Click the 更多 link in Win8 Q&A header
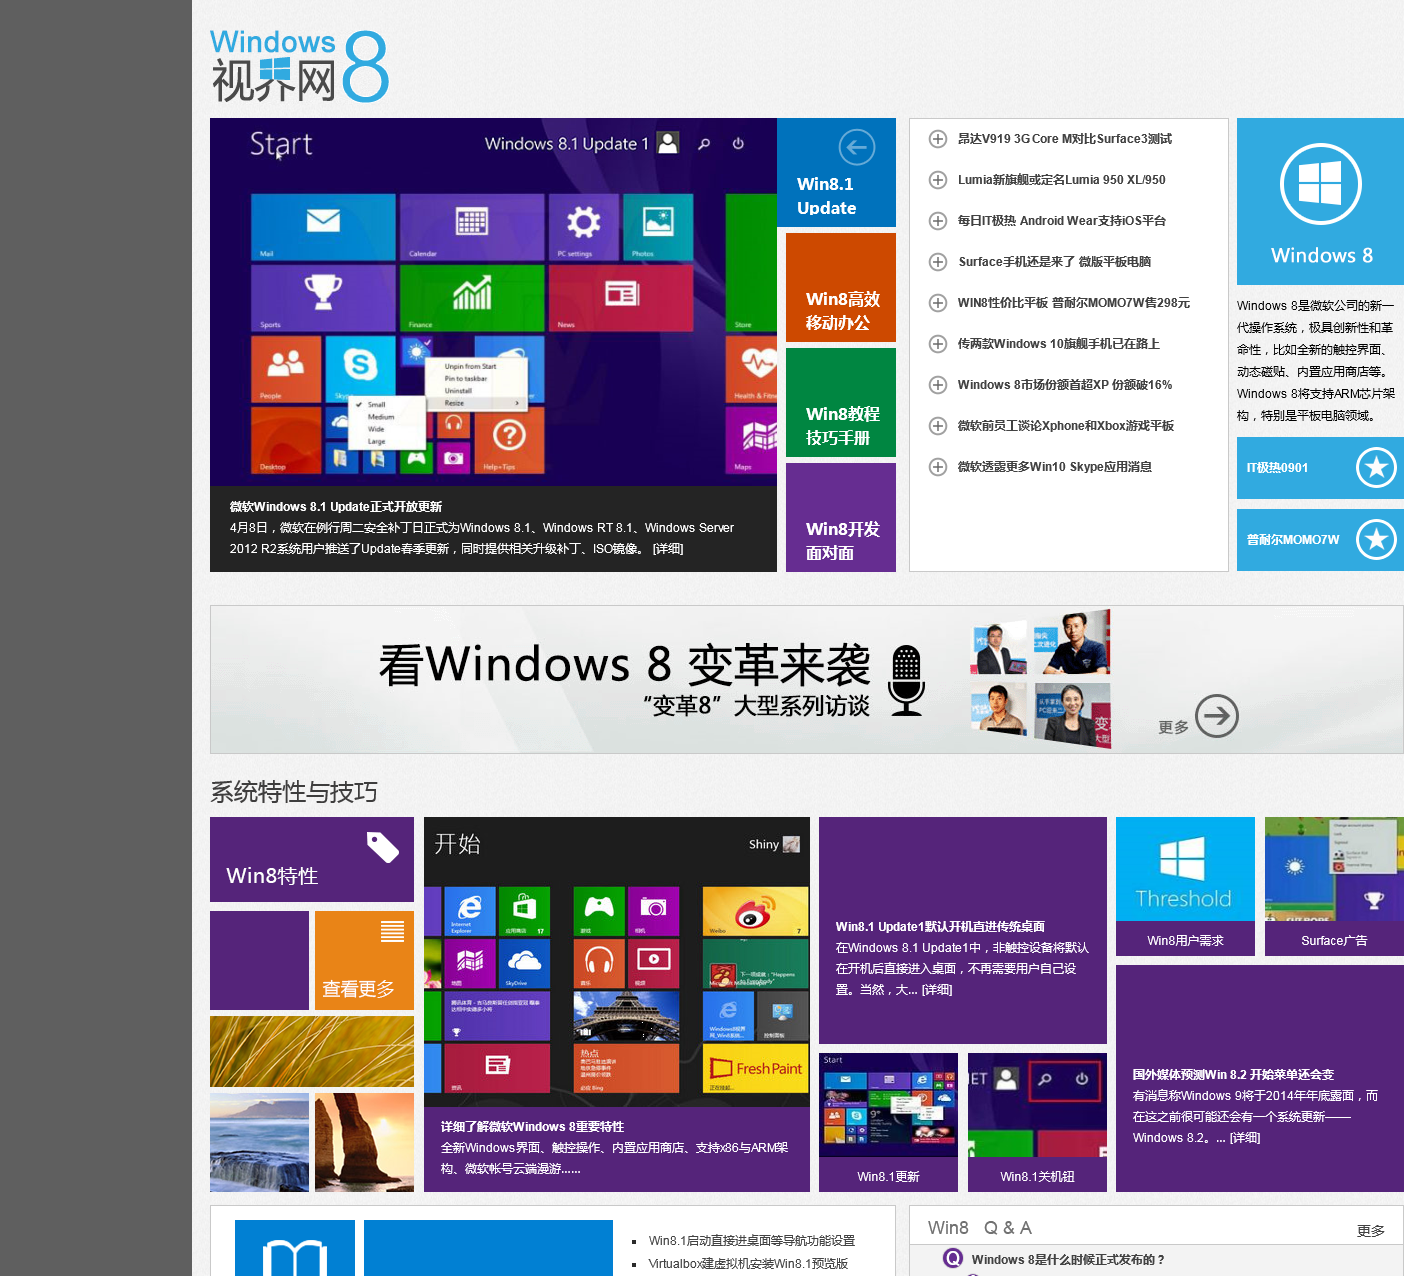The image size is (1404, 1276). 1371,1231
